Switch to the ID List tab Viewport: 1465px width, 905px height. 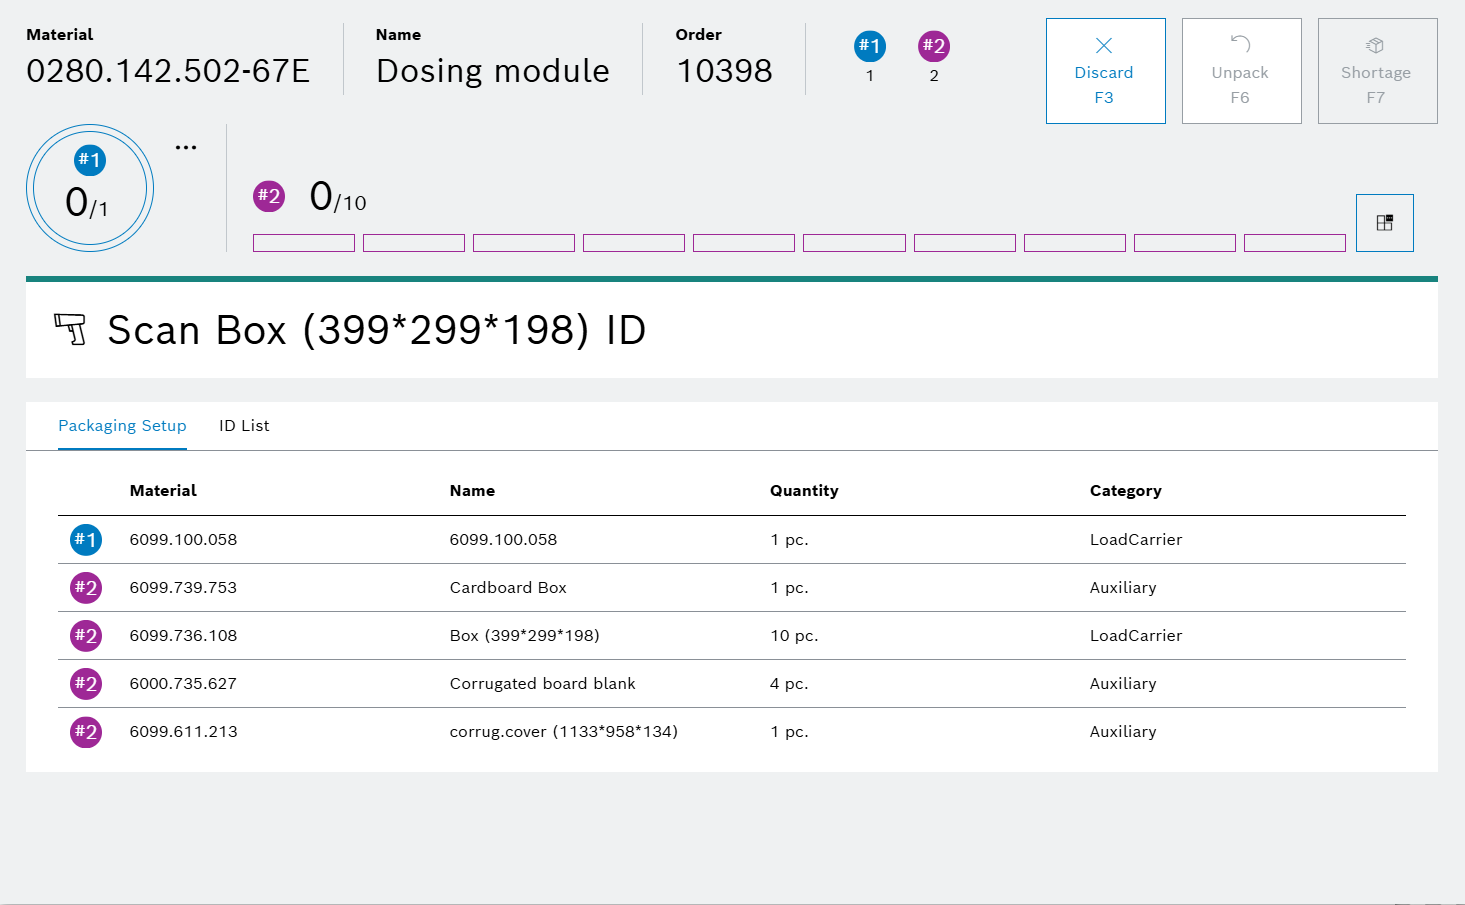(244, 426)
